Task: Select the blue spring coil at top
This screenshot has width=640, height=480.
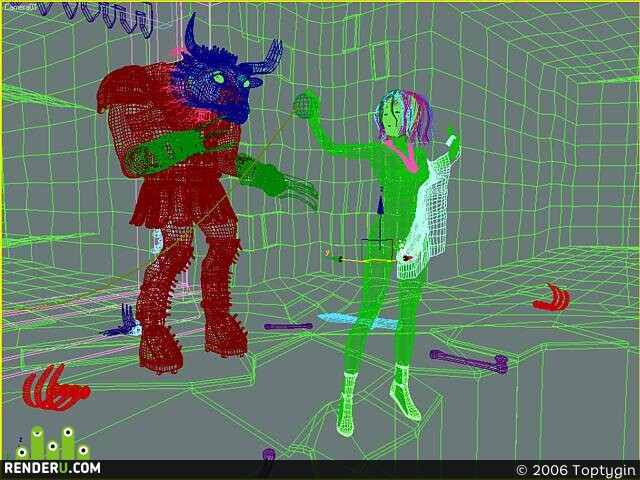Action: click(98, 18)
